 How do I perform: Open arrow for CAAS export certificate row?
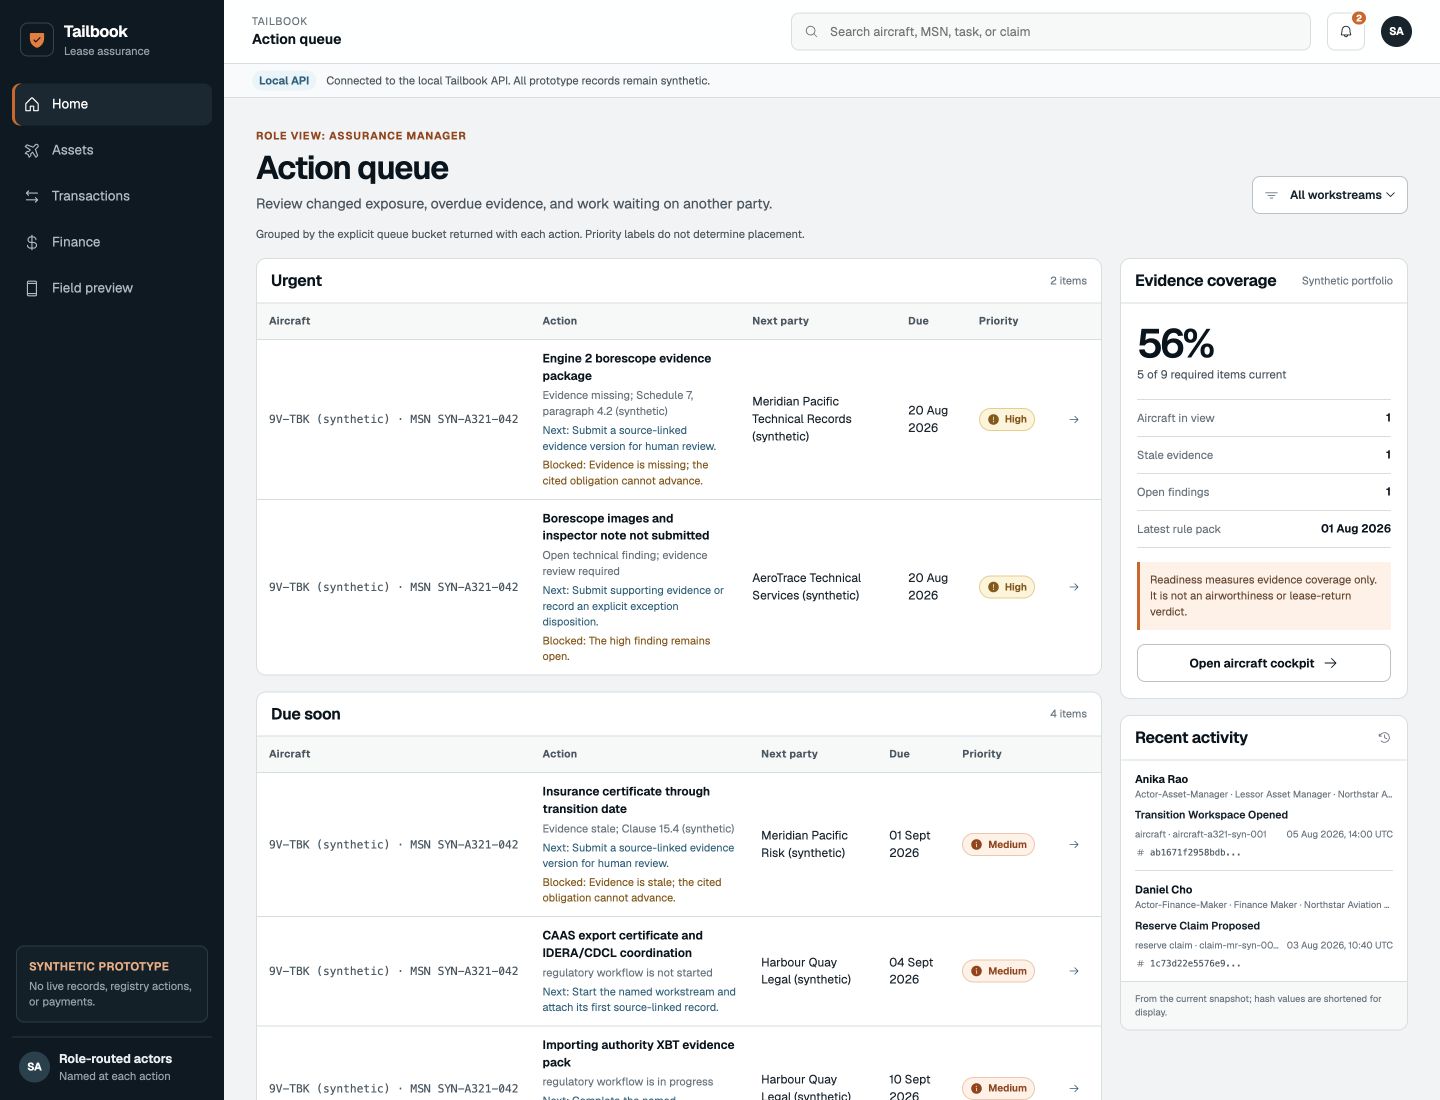pyautogui.click(x=1074, y=971)
